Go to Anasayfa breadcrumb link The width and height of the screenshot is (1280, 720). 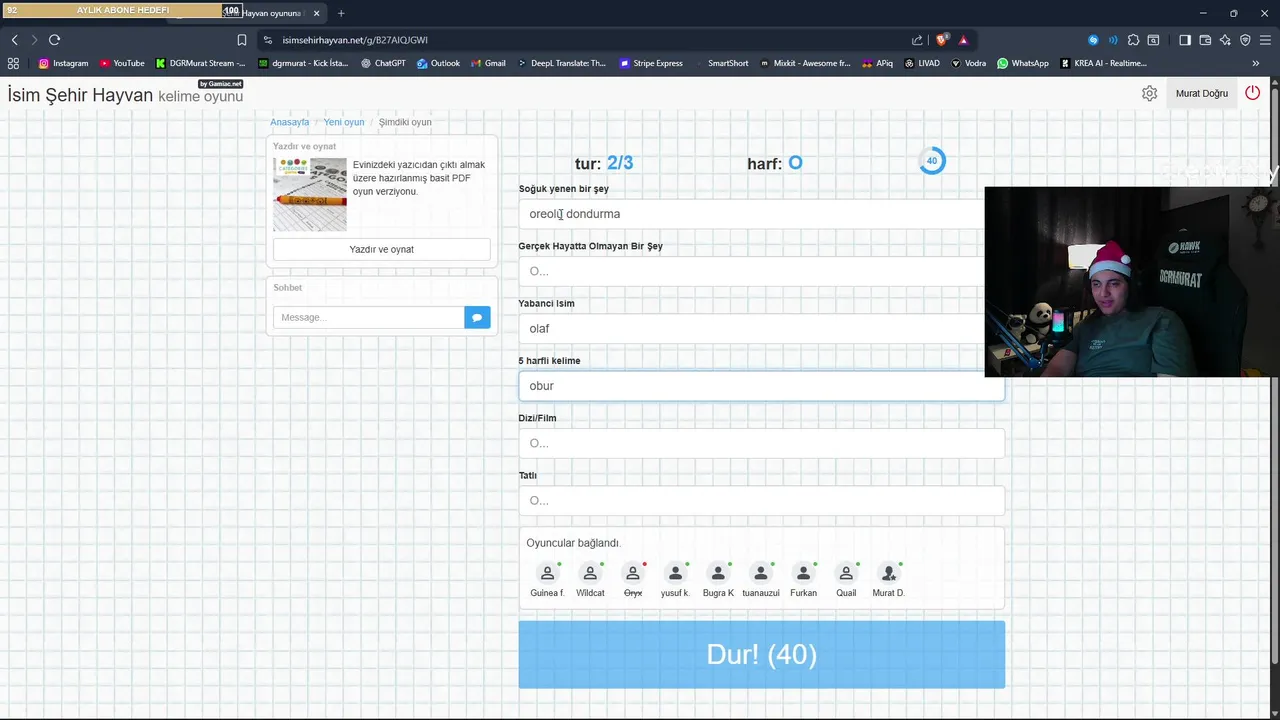[x=290, y=122]
